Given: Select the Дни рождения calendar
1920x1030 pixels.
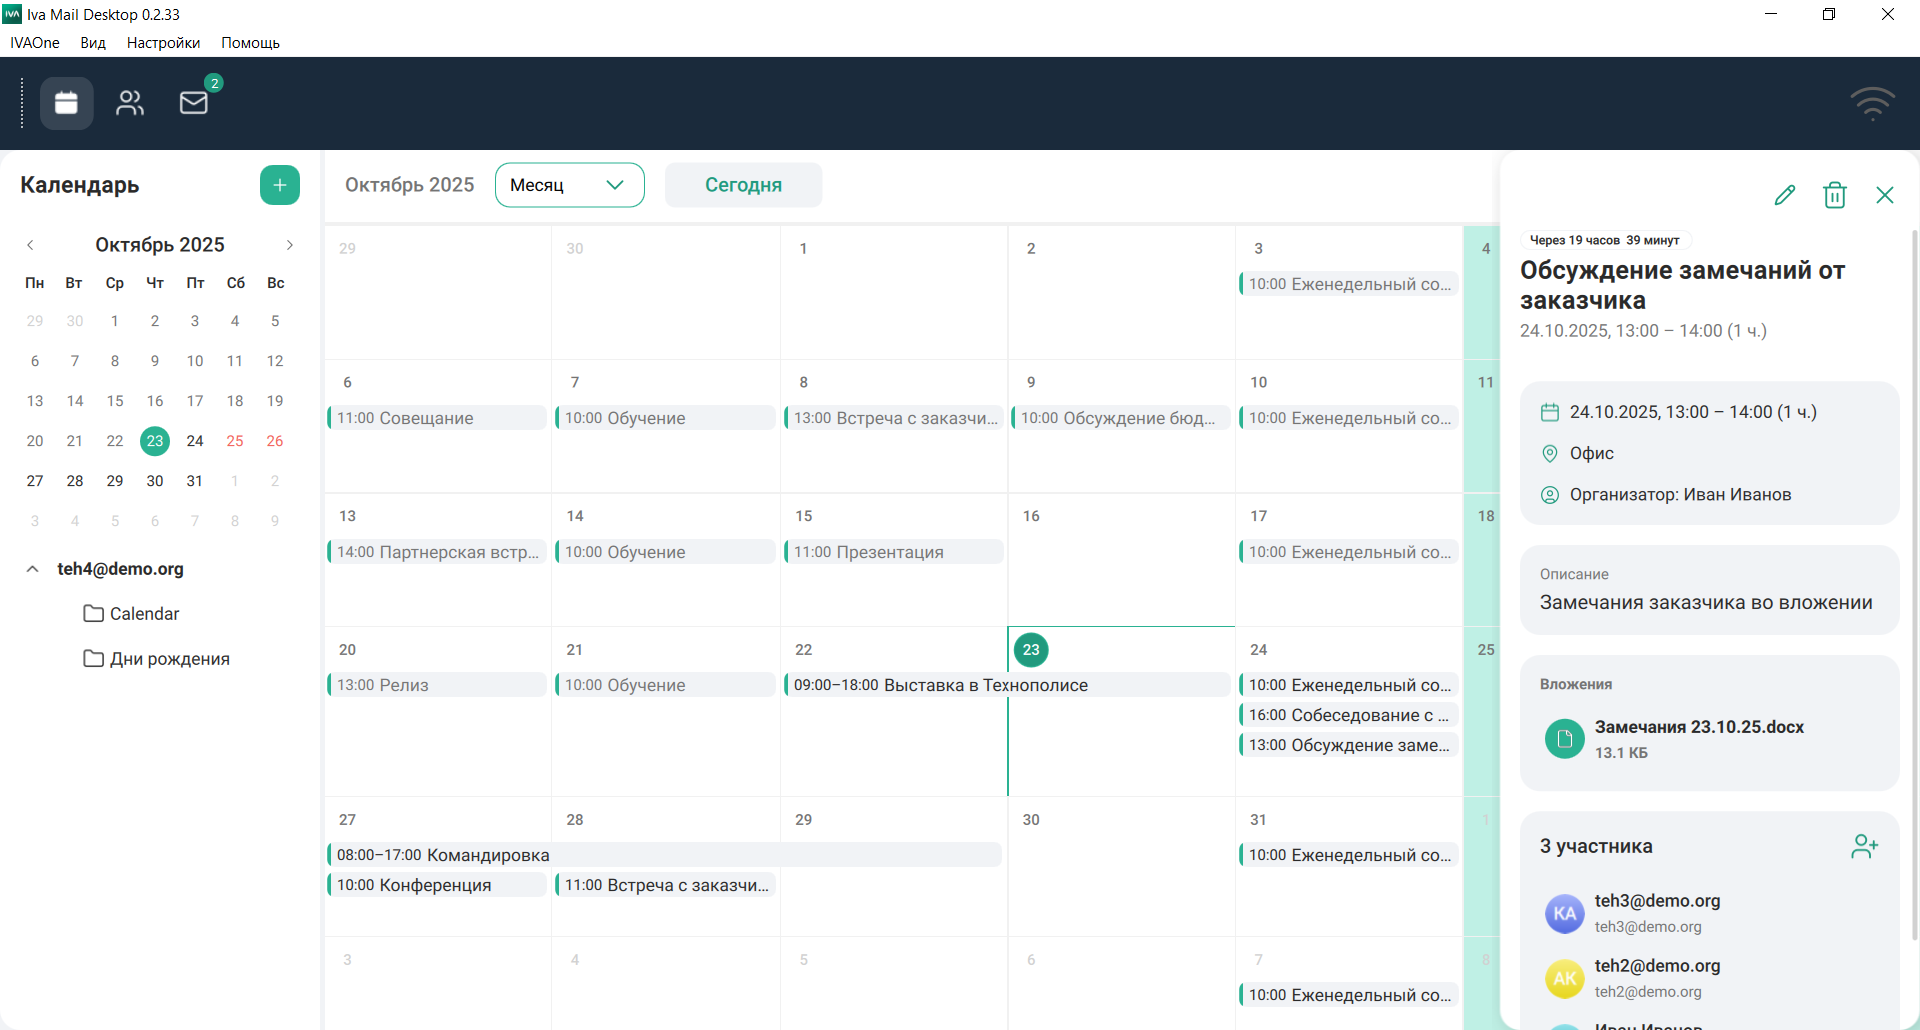Looking at the screenshot, I should [x=169, y=659].
